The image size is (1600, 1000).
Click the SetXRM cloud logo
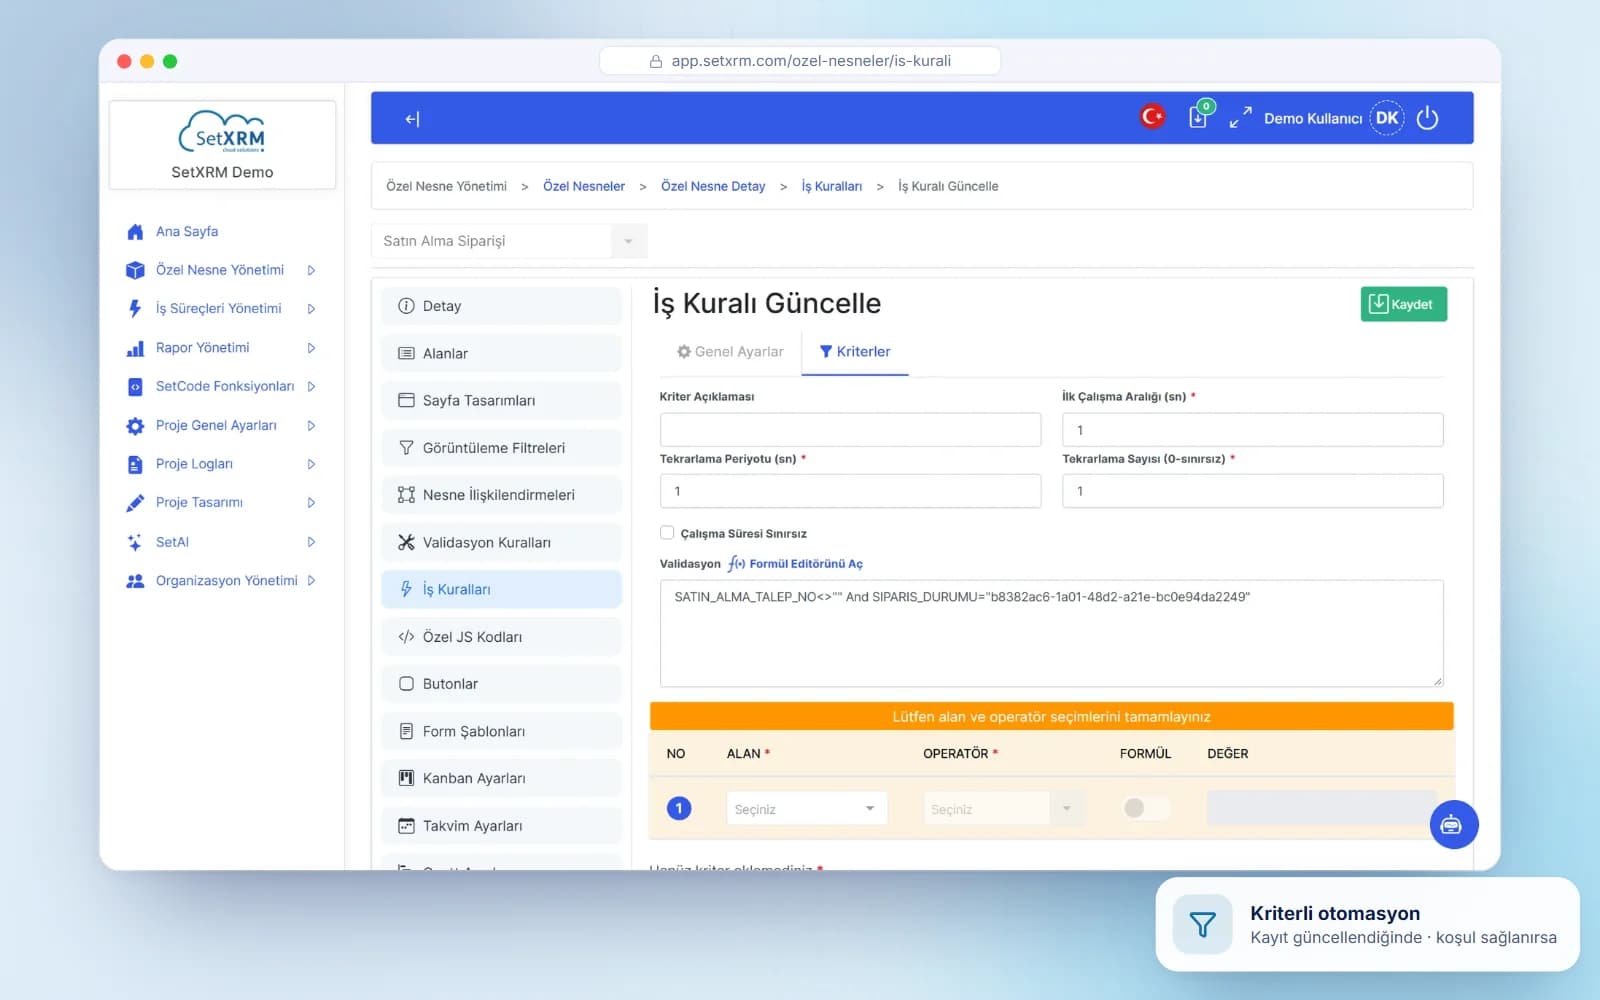[x=222, y=132]
